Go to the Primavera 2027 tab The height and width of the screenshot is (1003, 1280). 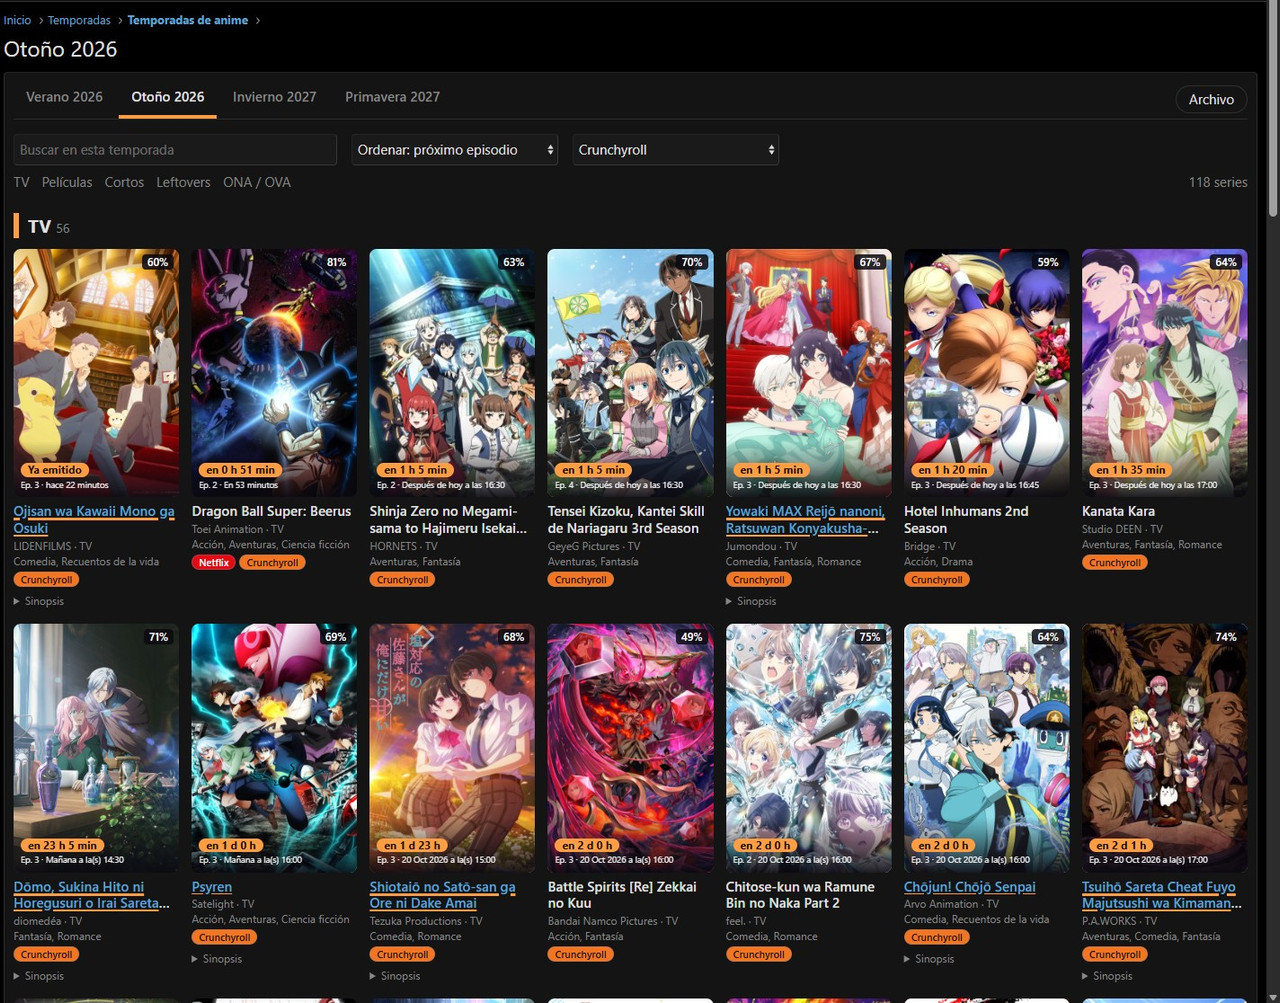(392, 97)
